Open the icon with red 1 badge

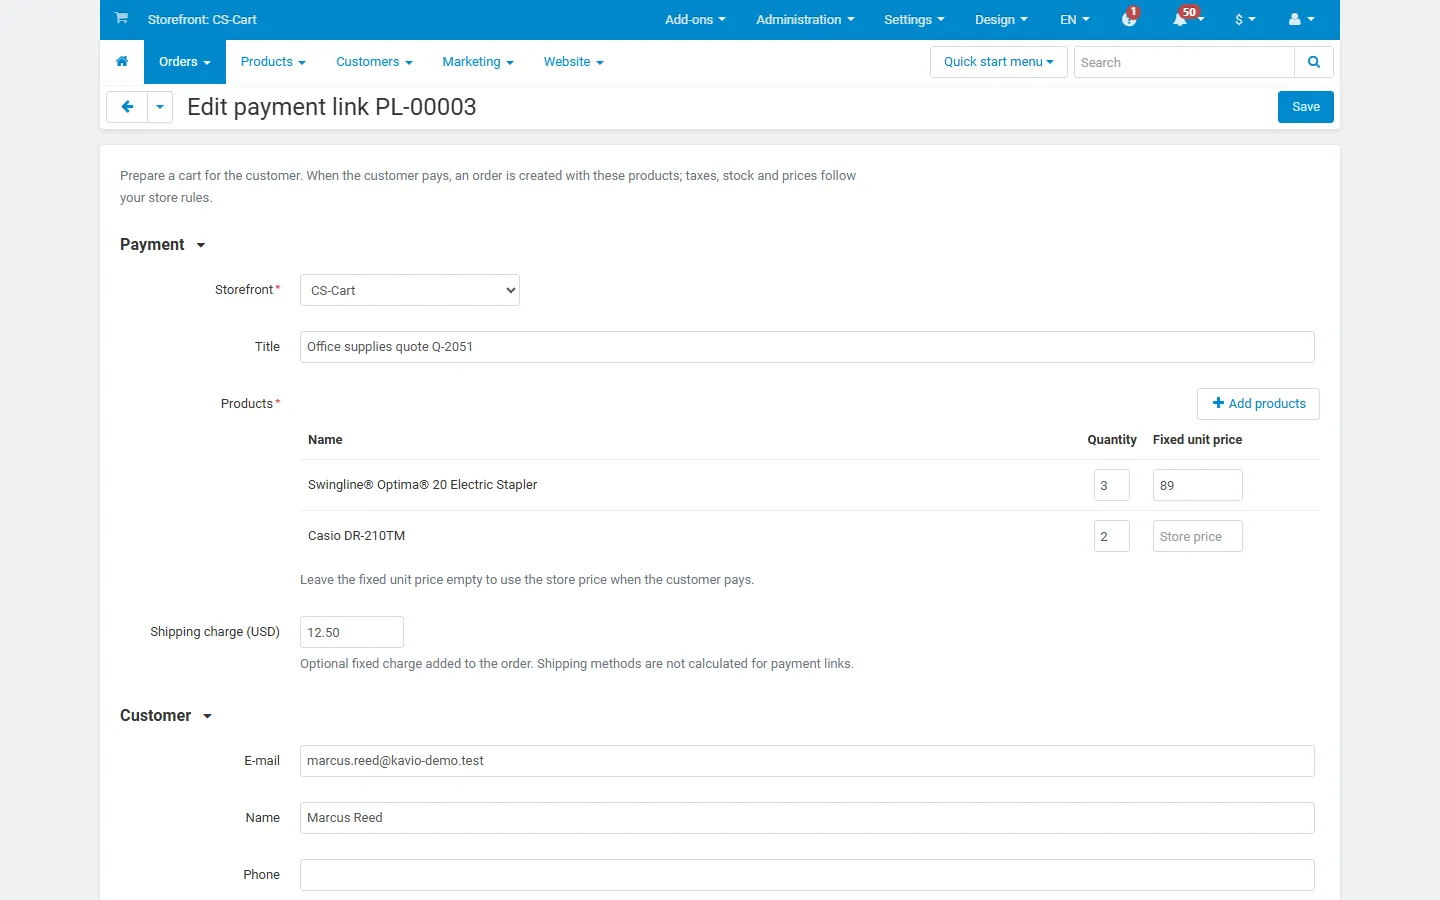point(1130,19)
